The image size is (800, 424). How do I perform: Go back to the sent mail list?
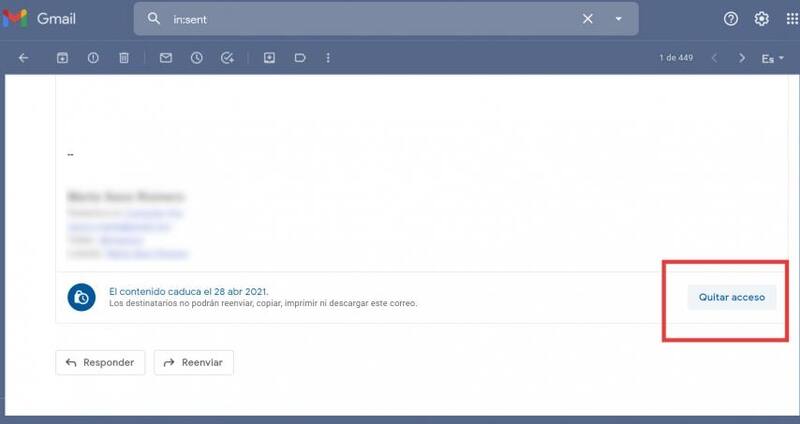tap(24, 58)
